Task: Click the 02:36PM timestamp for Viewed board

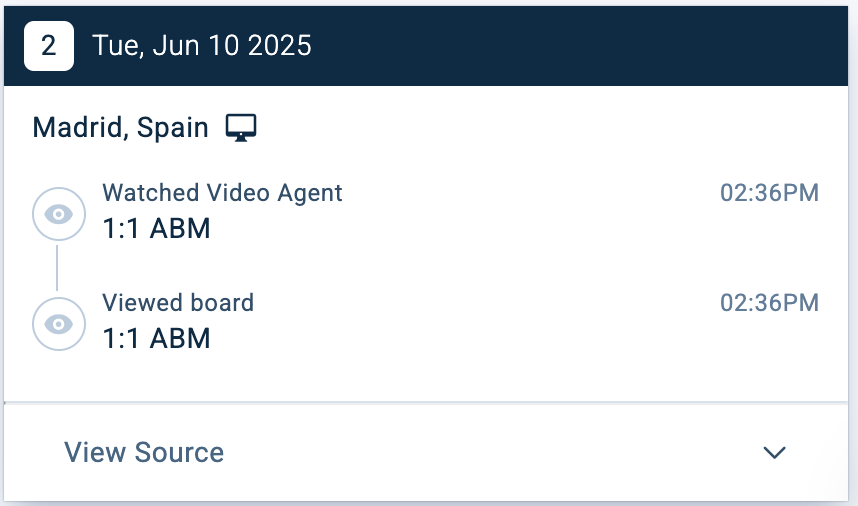Action: pos(769,302)
